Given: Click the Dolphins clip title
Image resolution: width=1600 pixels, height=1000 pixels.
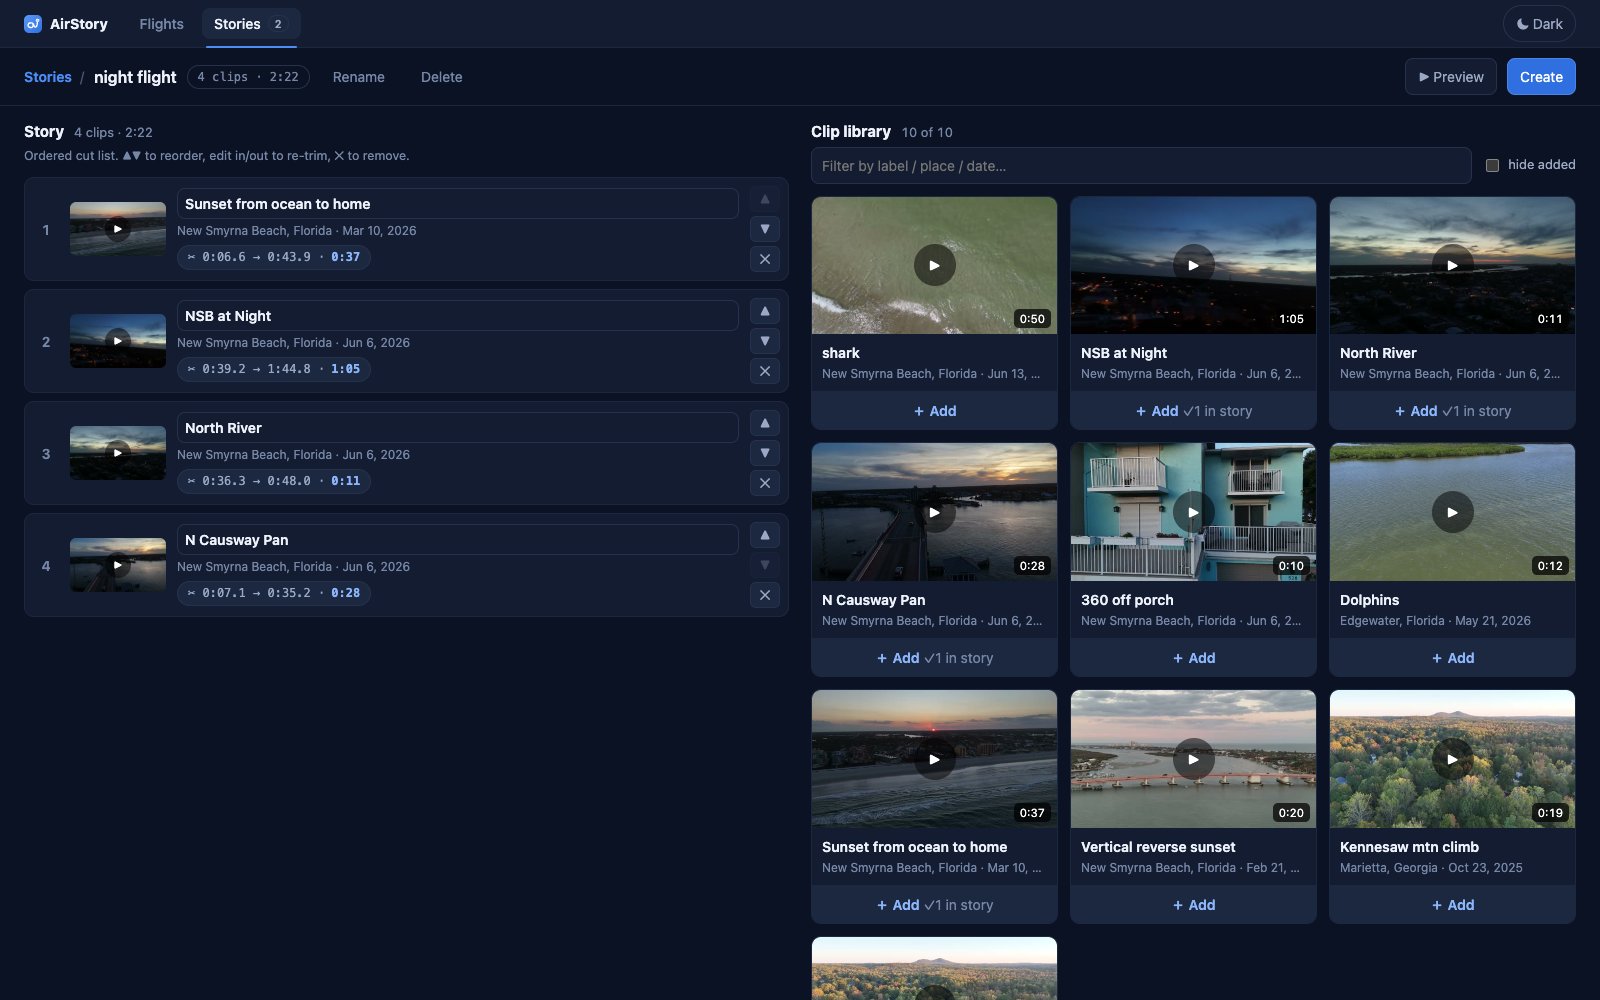Looking at the screenshot, I should 1369,600.
